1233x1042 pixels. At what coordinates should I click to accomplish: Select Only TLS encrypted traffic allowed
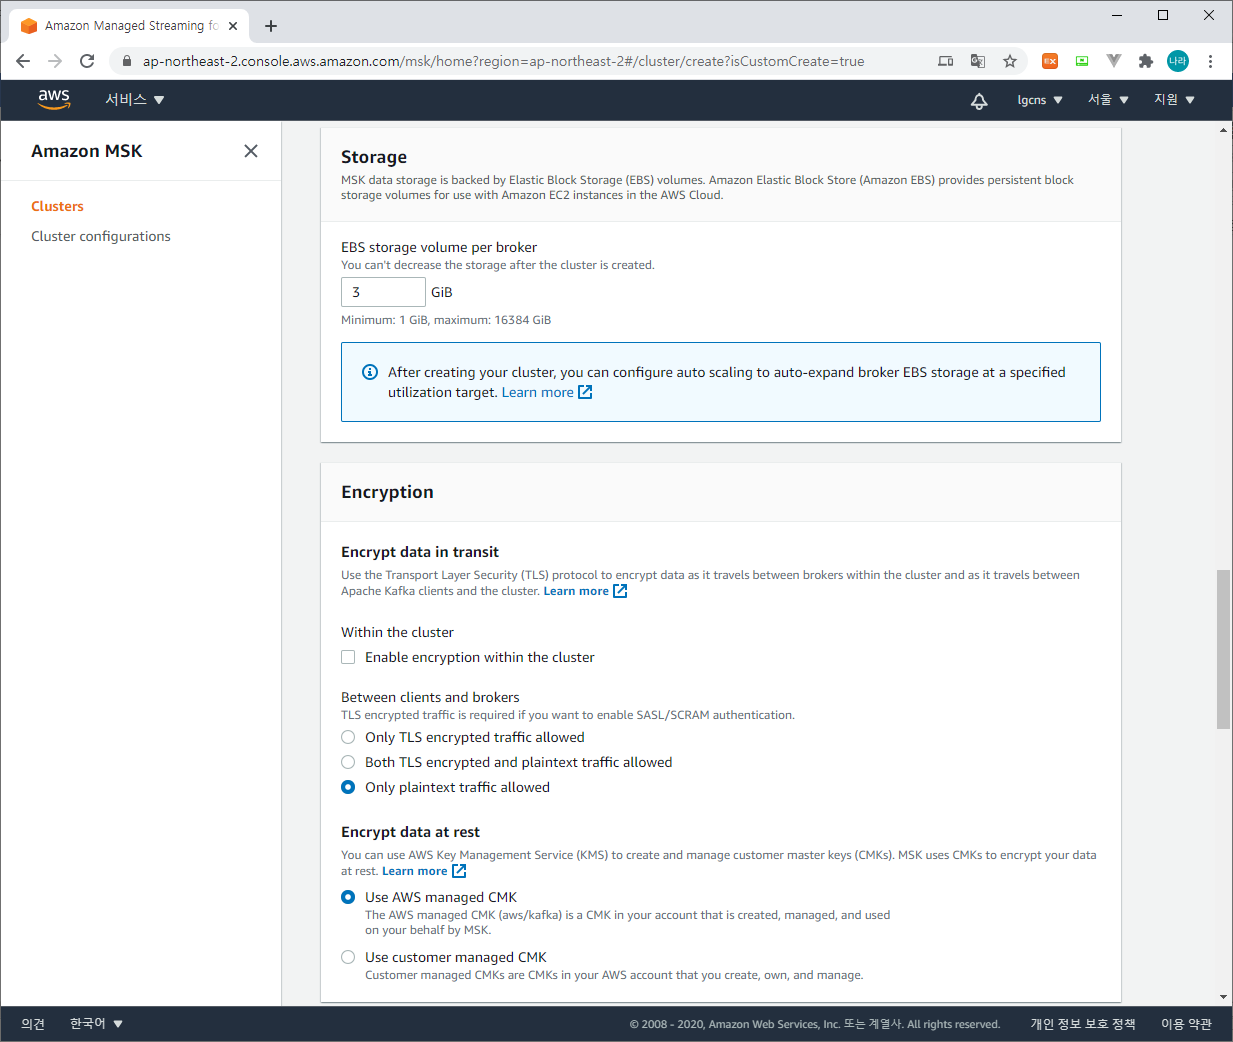click(348, 737)
